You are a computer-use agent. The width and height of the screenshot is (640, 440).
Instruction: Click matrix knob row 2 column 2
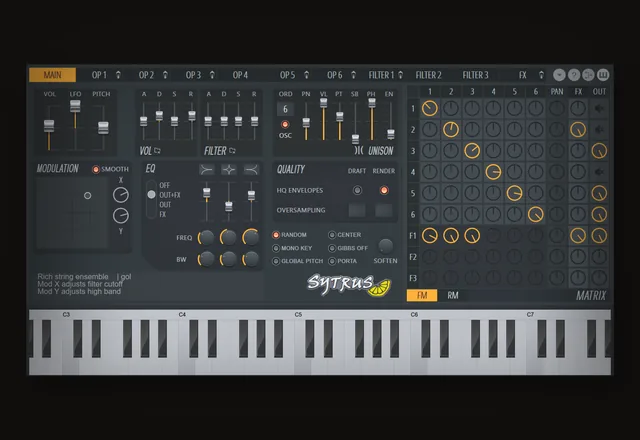tap(451, 129)
